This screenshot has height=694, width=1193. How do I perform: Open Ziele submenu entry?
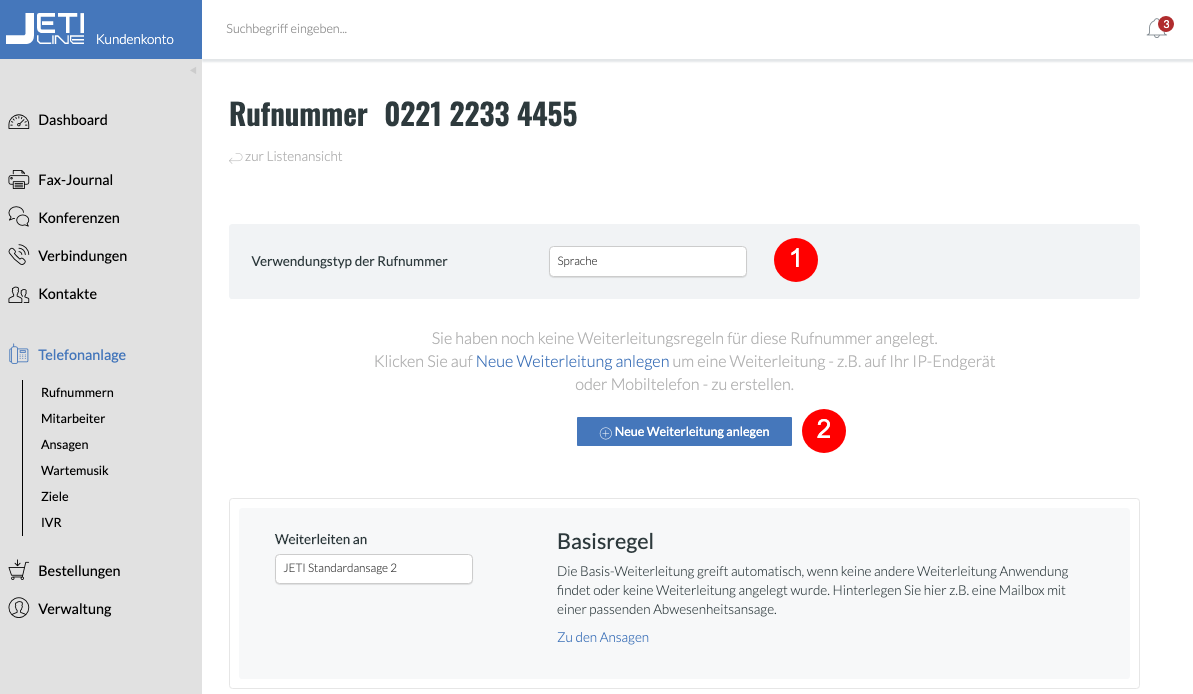[55, 496]
